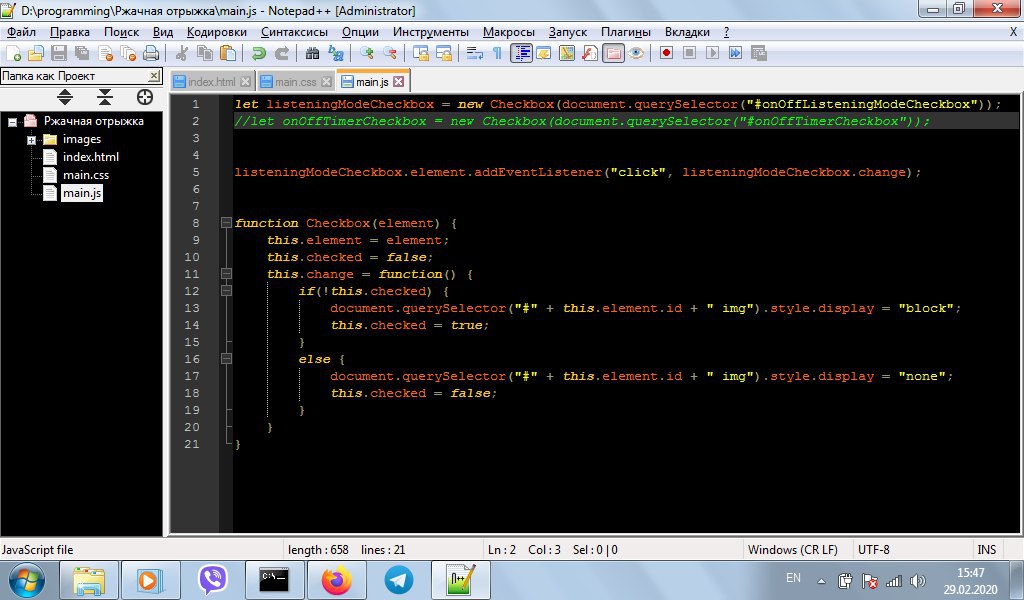Toggle synchronized horizontal scrolling

click(443, 54)
